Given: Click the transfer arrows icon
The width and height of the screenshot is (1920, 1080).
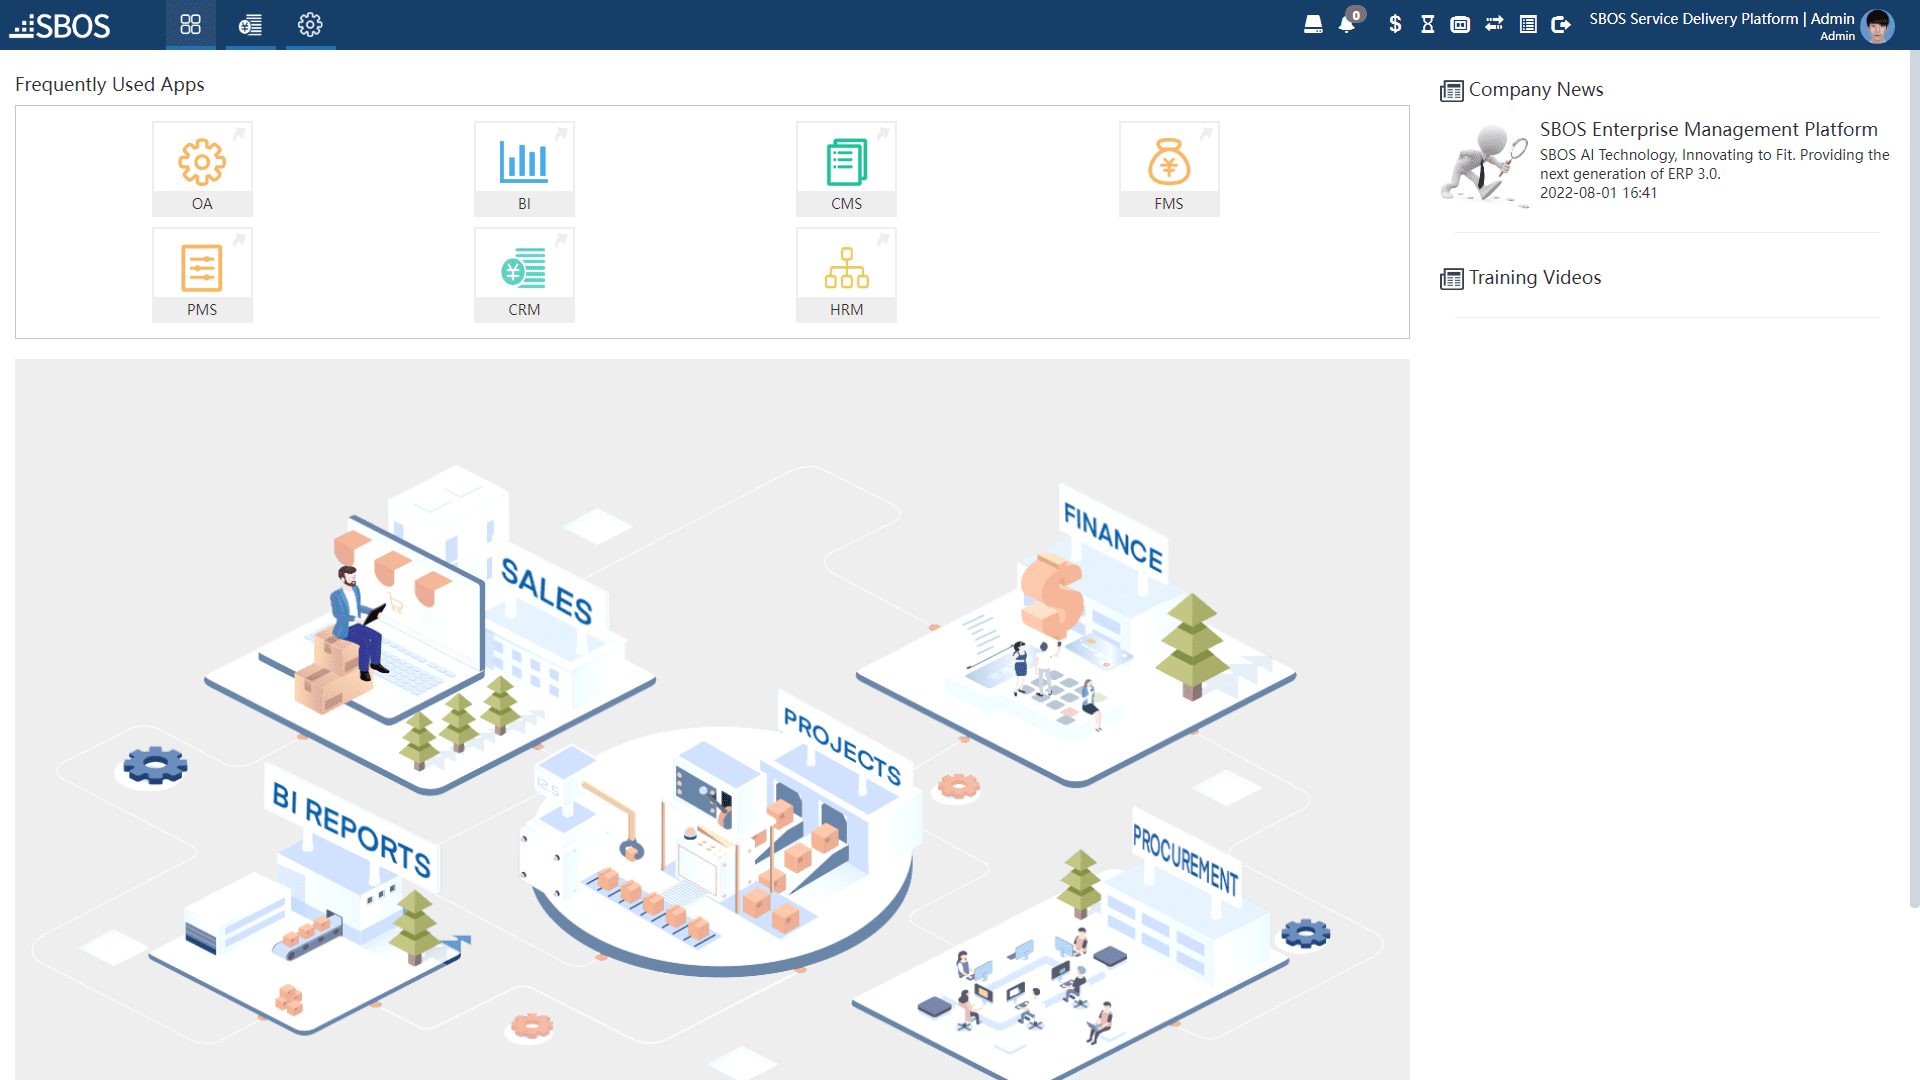Looking at the screenshot, I should point(1493,24).
